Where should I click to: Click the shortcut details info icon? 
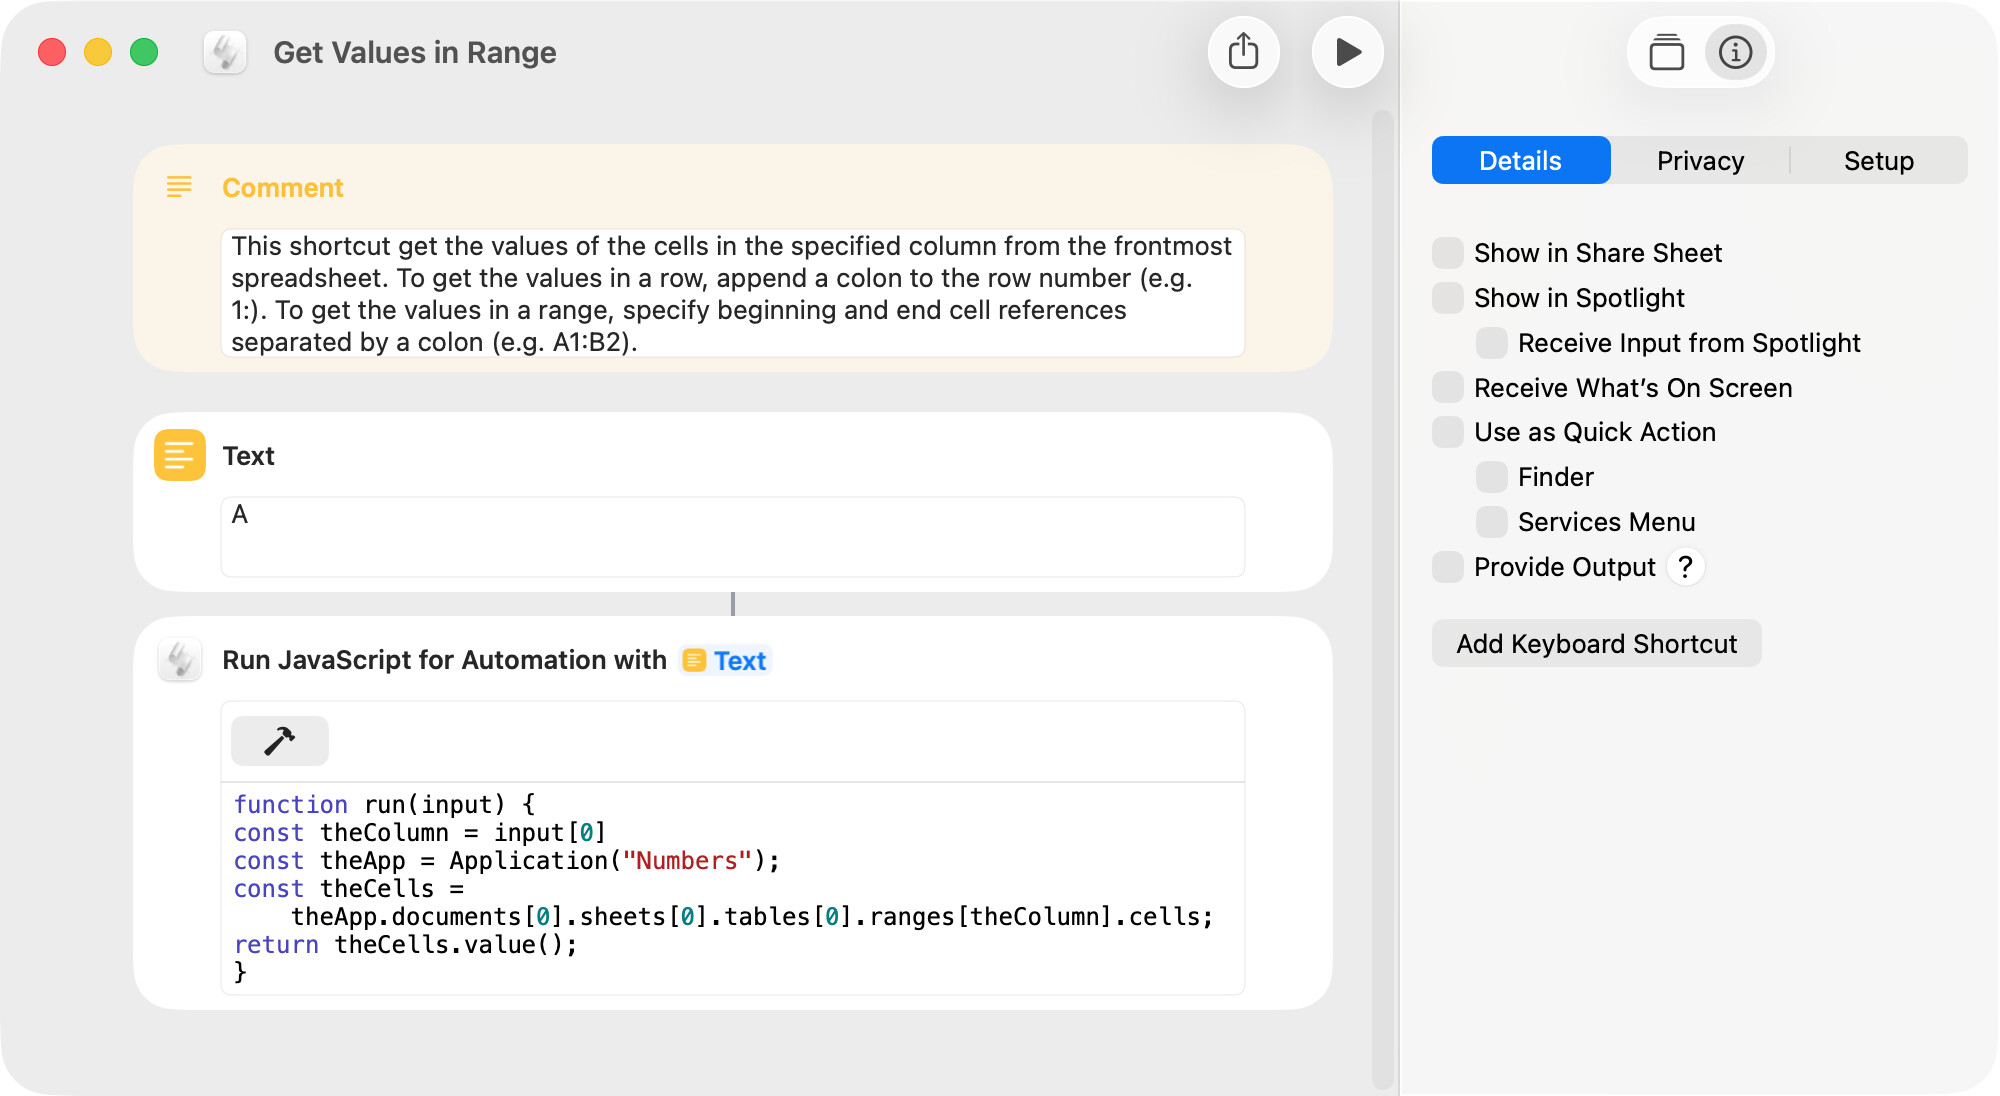tap(1735, 52)
